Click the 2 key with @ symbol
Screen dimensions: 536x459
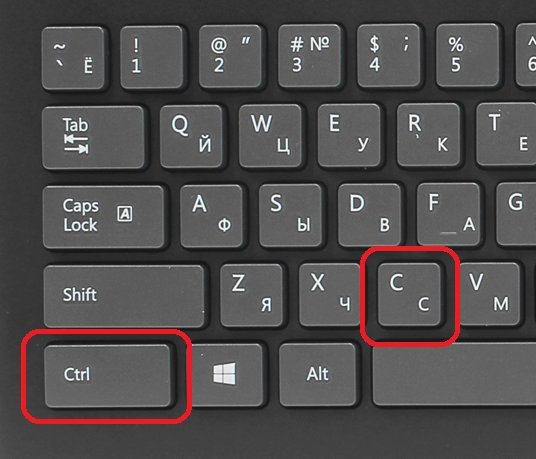point(231,57)
